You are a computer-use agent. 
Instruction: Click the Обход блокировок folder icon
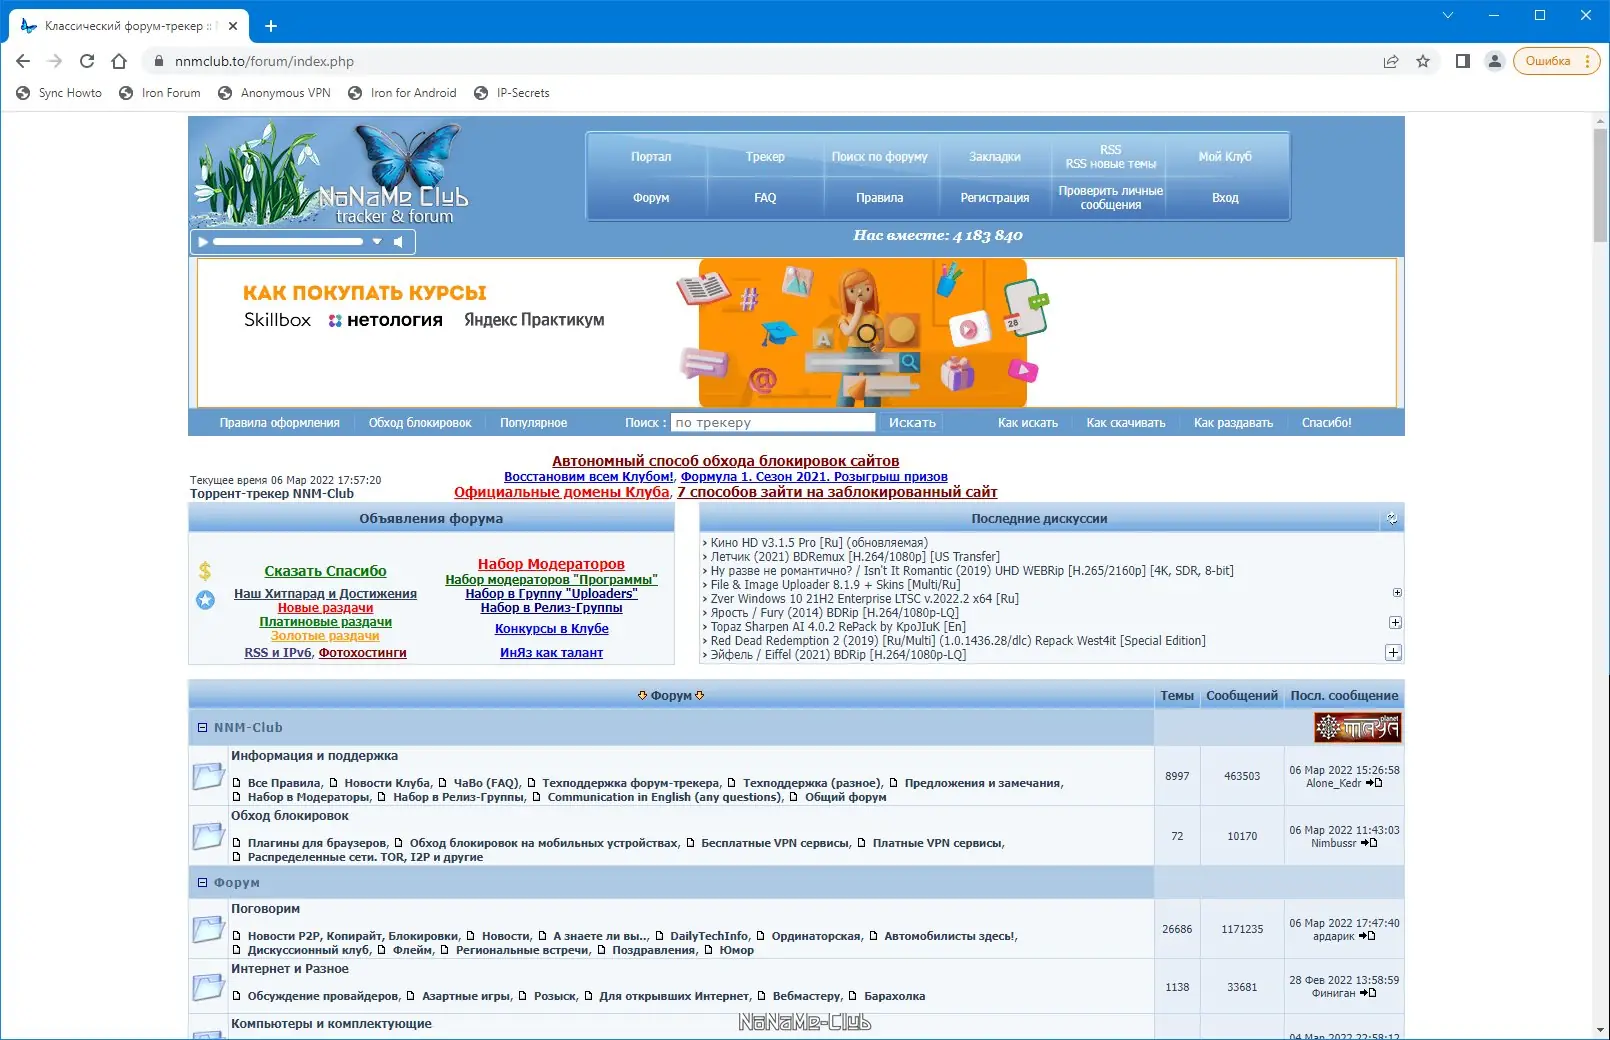tap(208, 836)
